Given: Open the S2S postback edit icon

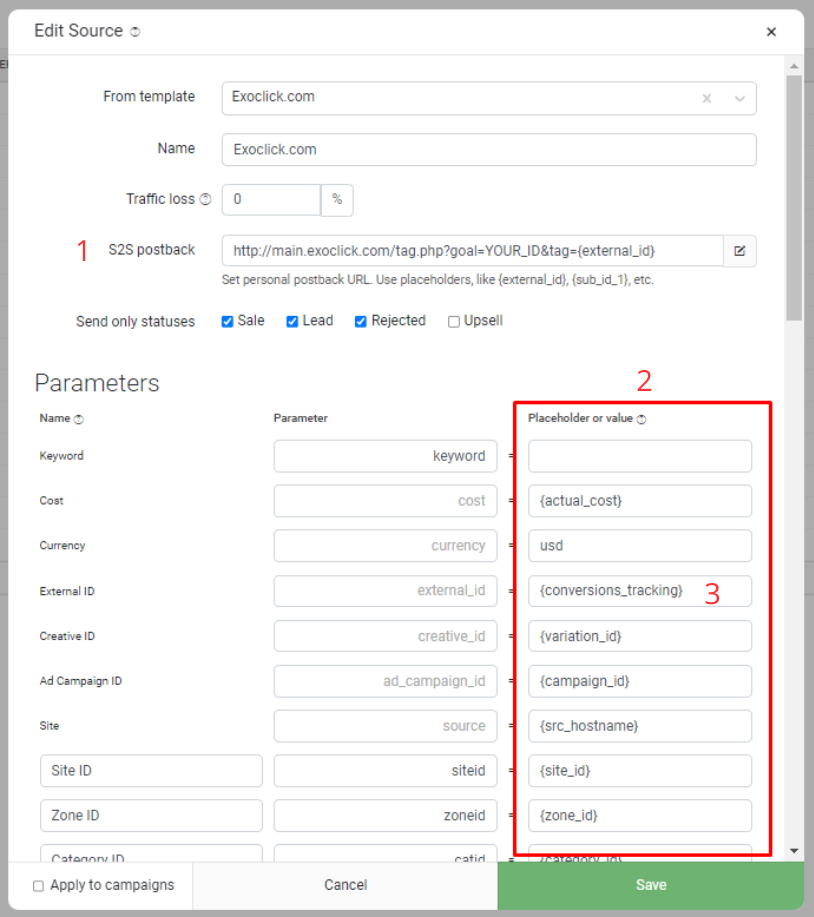Looking at the screenshot, I should (x=740, y=251).
